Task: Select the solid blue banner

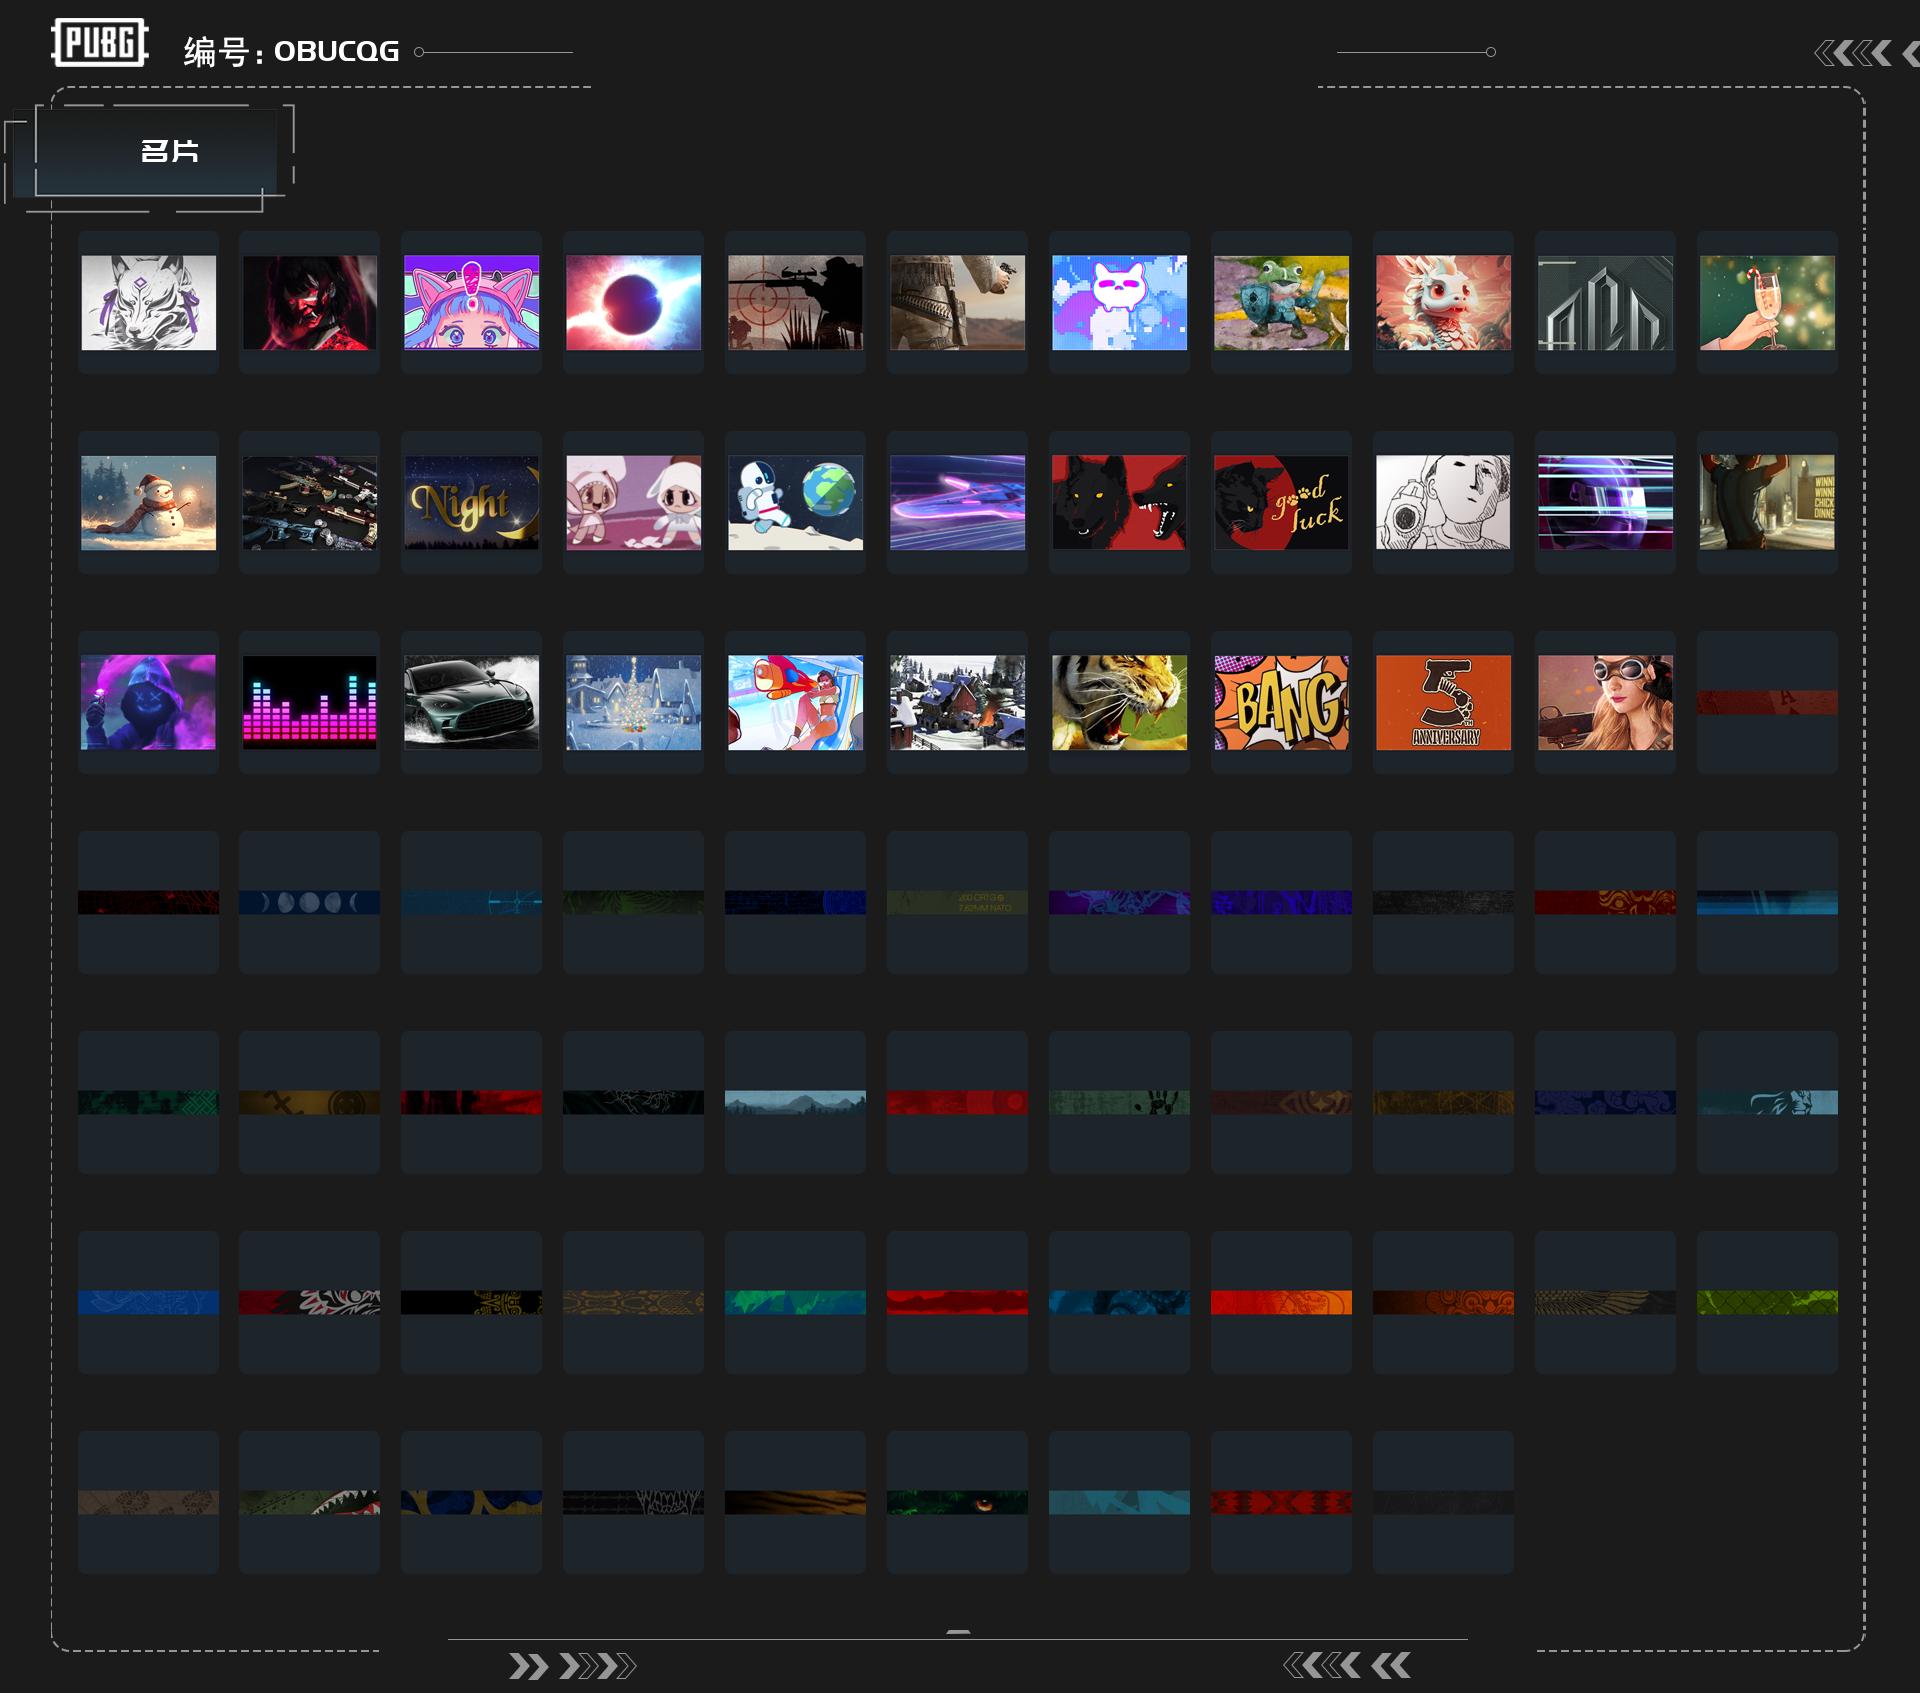Action: (x=148, y=1302)
